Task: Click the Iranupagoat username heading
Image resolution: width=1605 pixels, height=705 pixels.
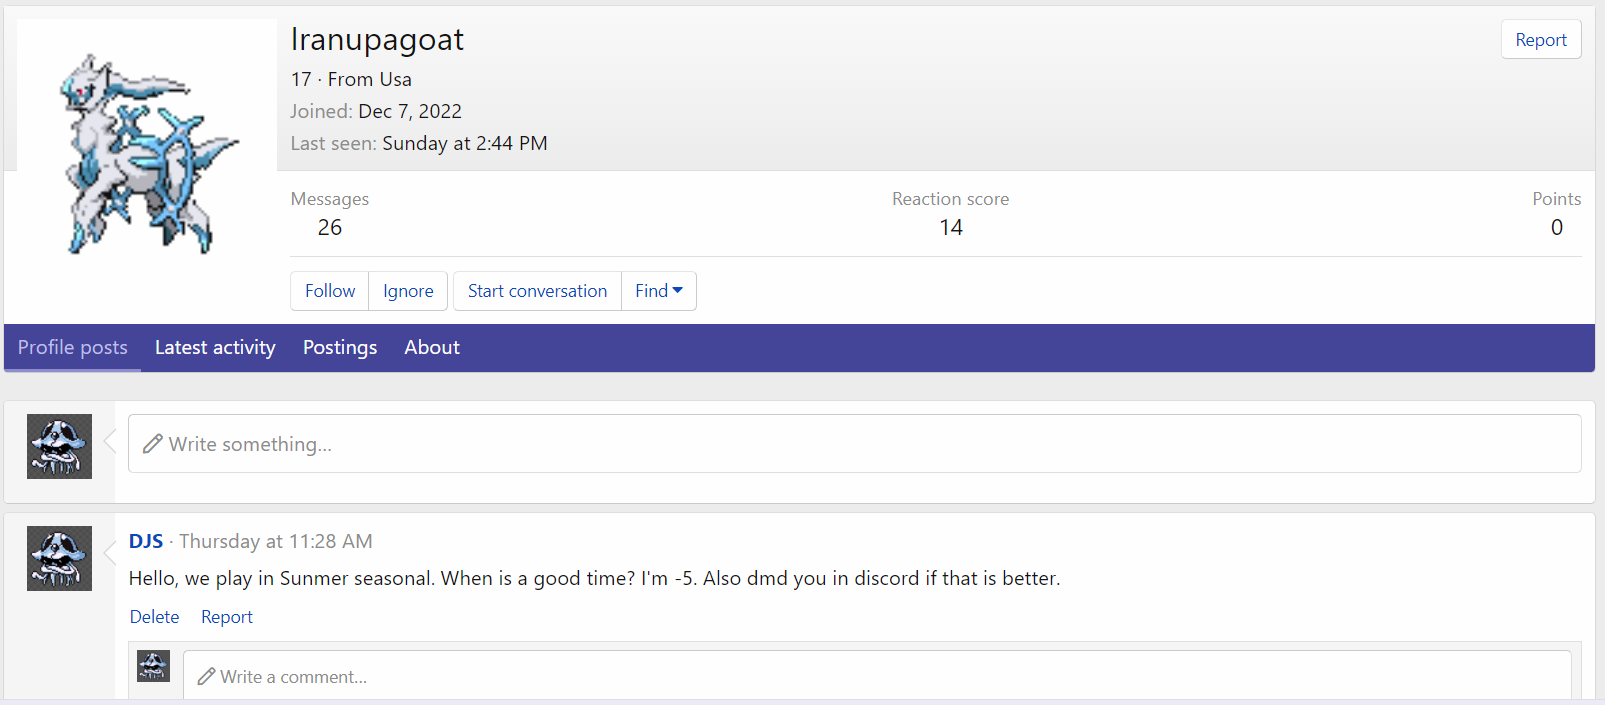Action: point(377,39)
